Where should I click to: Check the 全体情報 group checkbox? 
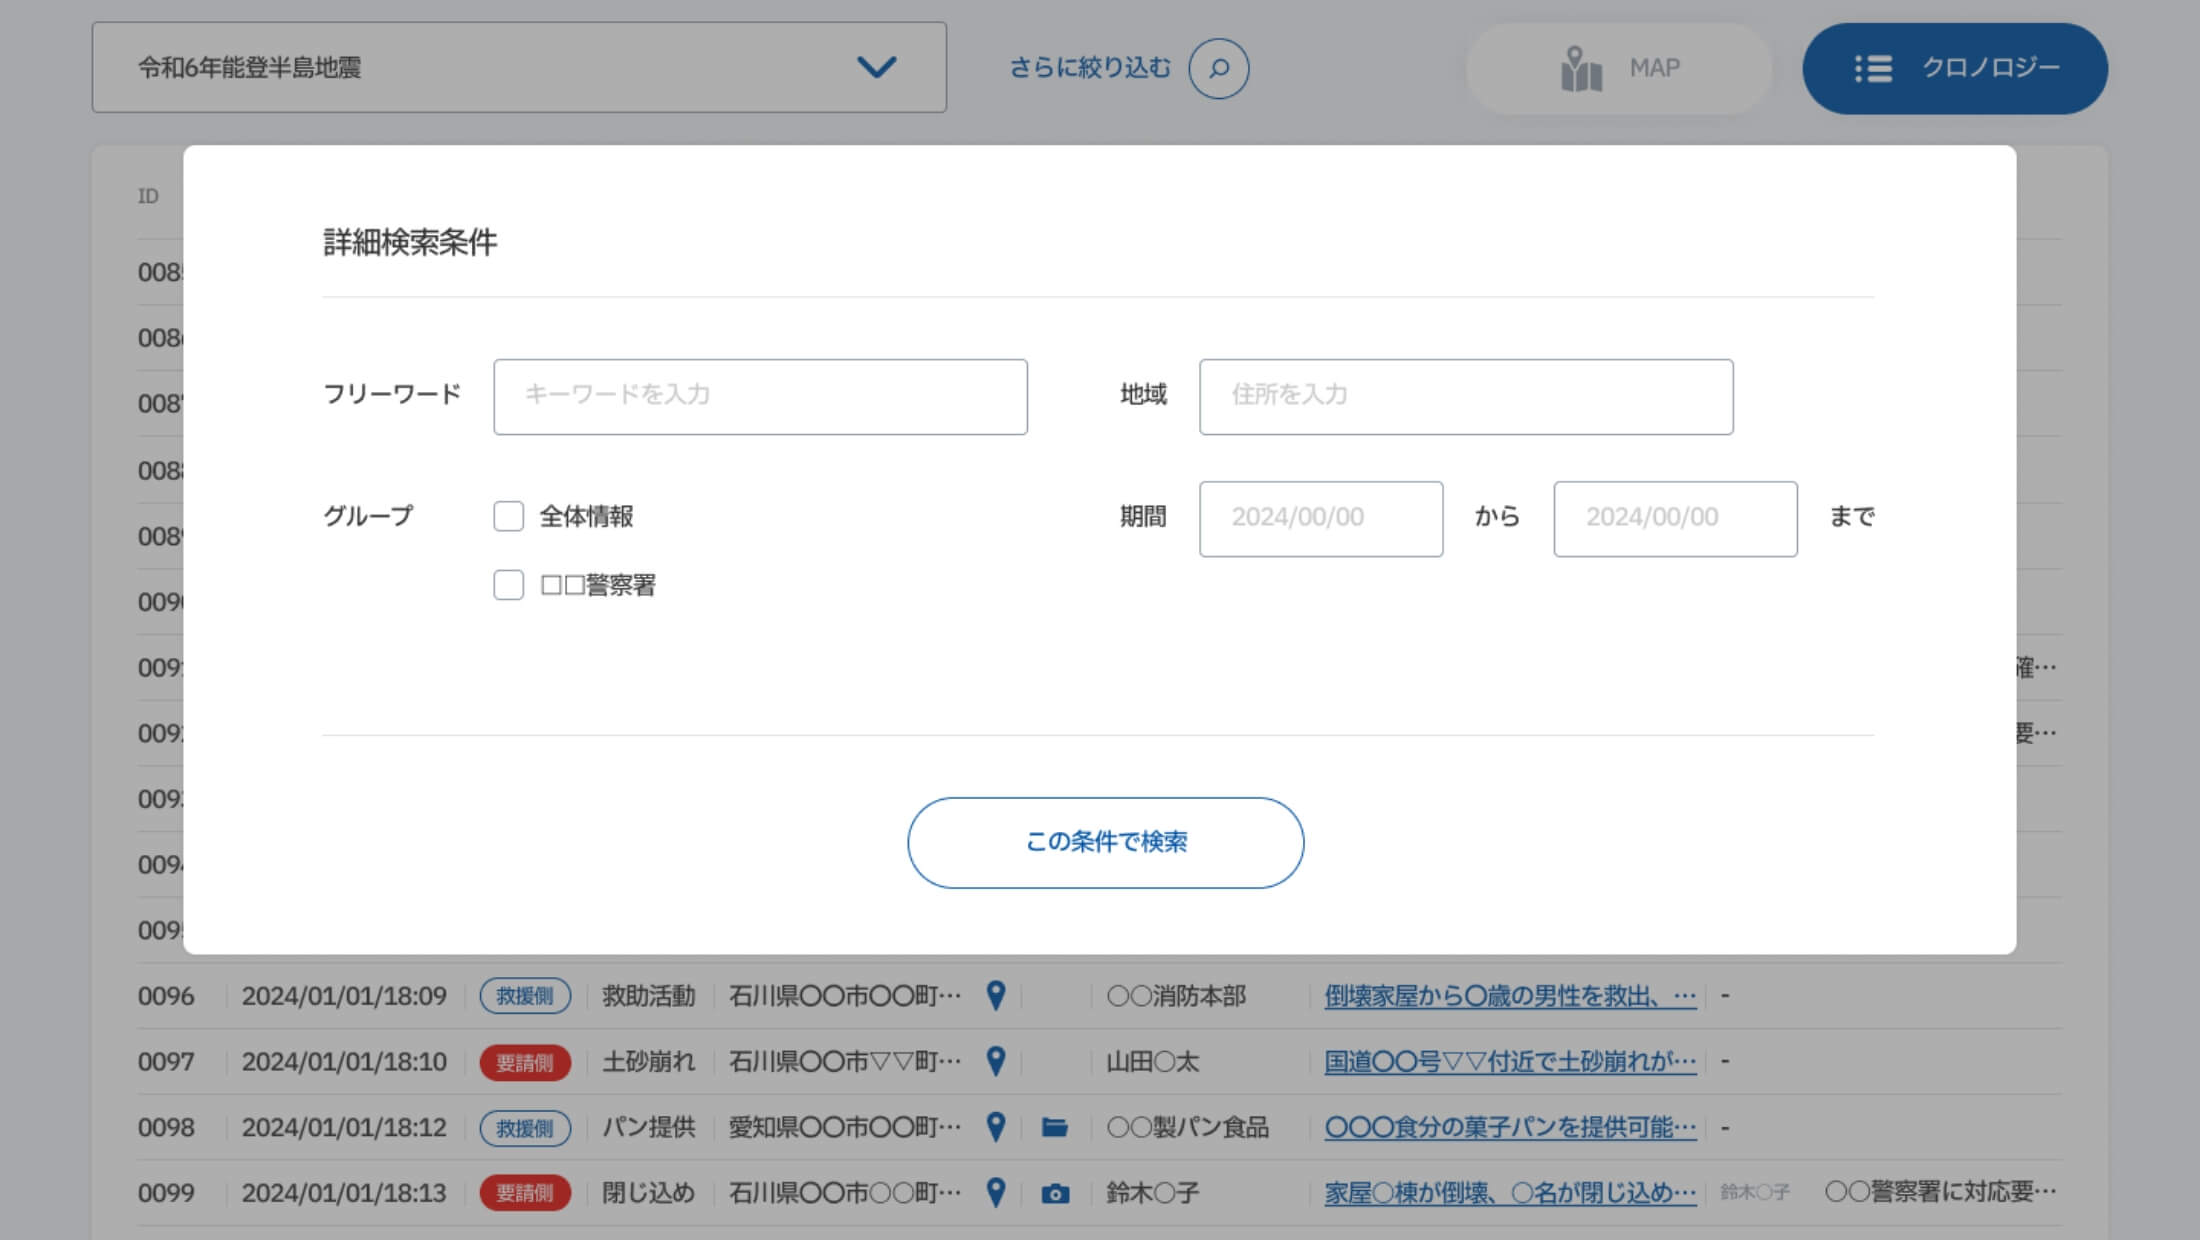click(508, 516)
